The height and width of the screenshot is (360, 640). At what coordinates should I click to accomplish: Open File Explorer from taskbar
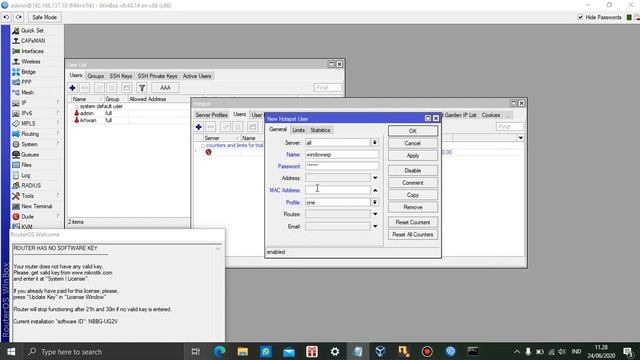click(x=242, y=351)
